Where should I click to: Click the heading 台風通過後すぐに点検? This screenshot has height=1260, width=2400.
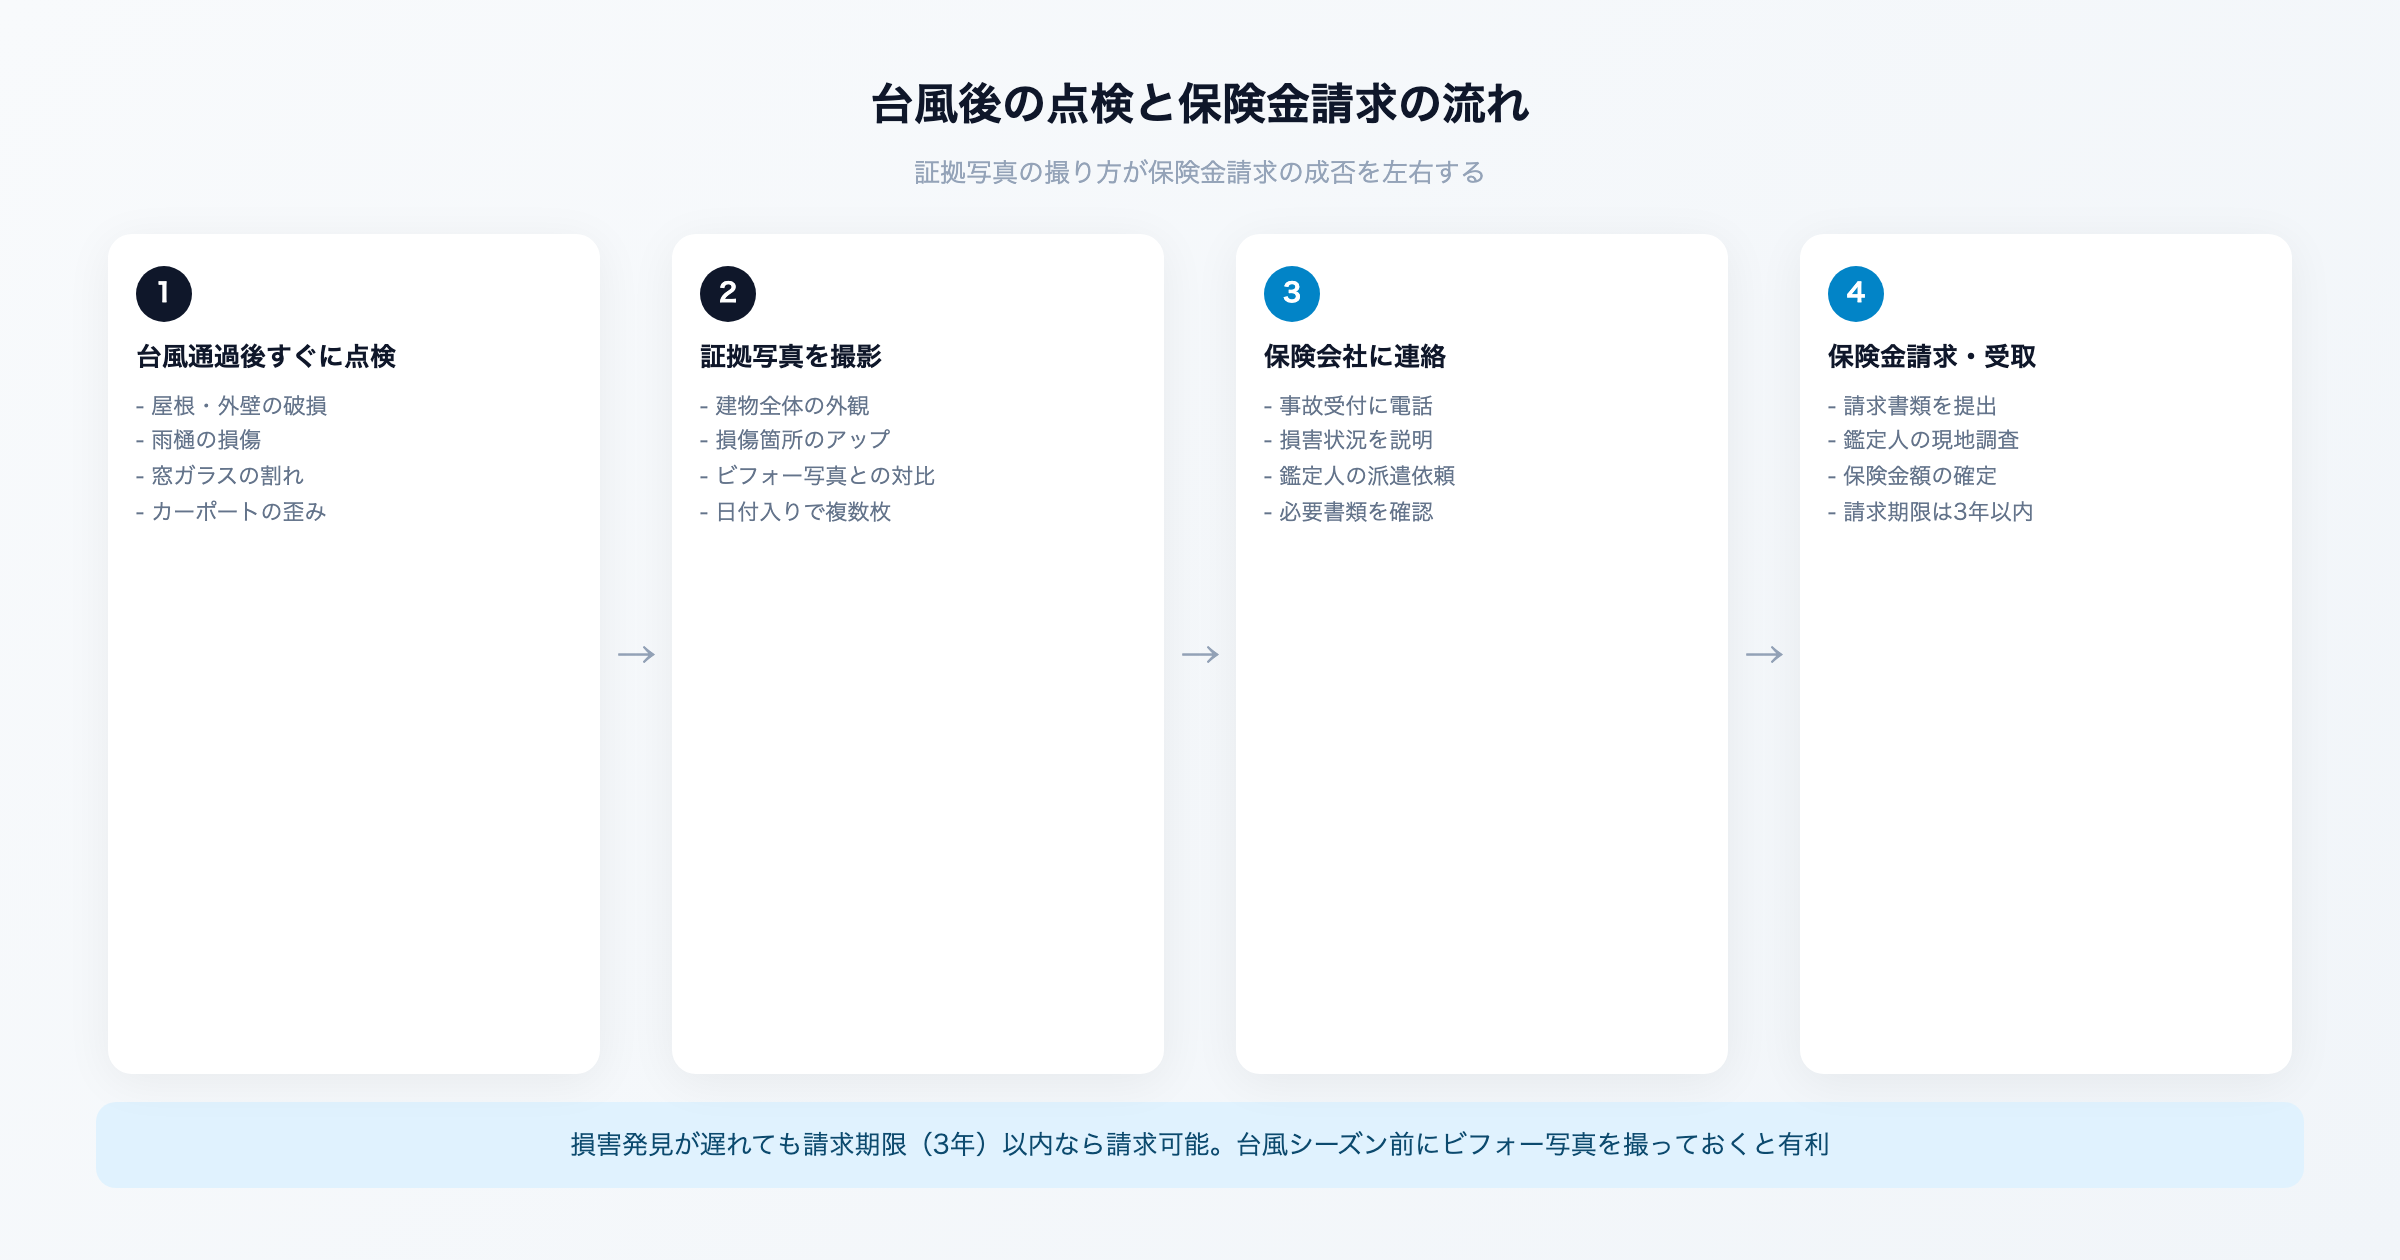point(266,356)
